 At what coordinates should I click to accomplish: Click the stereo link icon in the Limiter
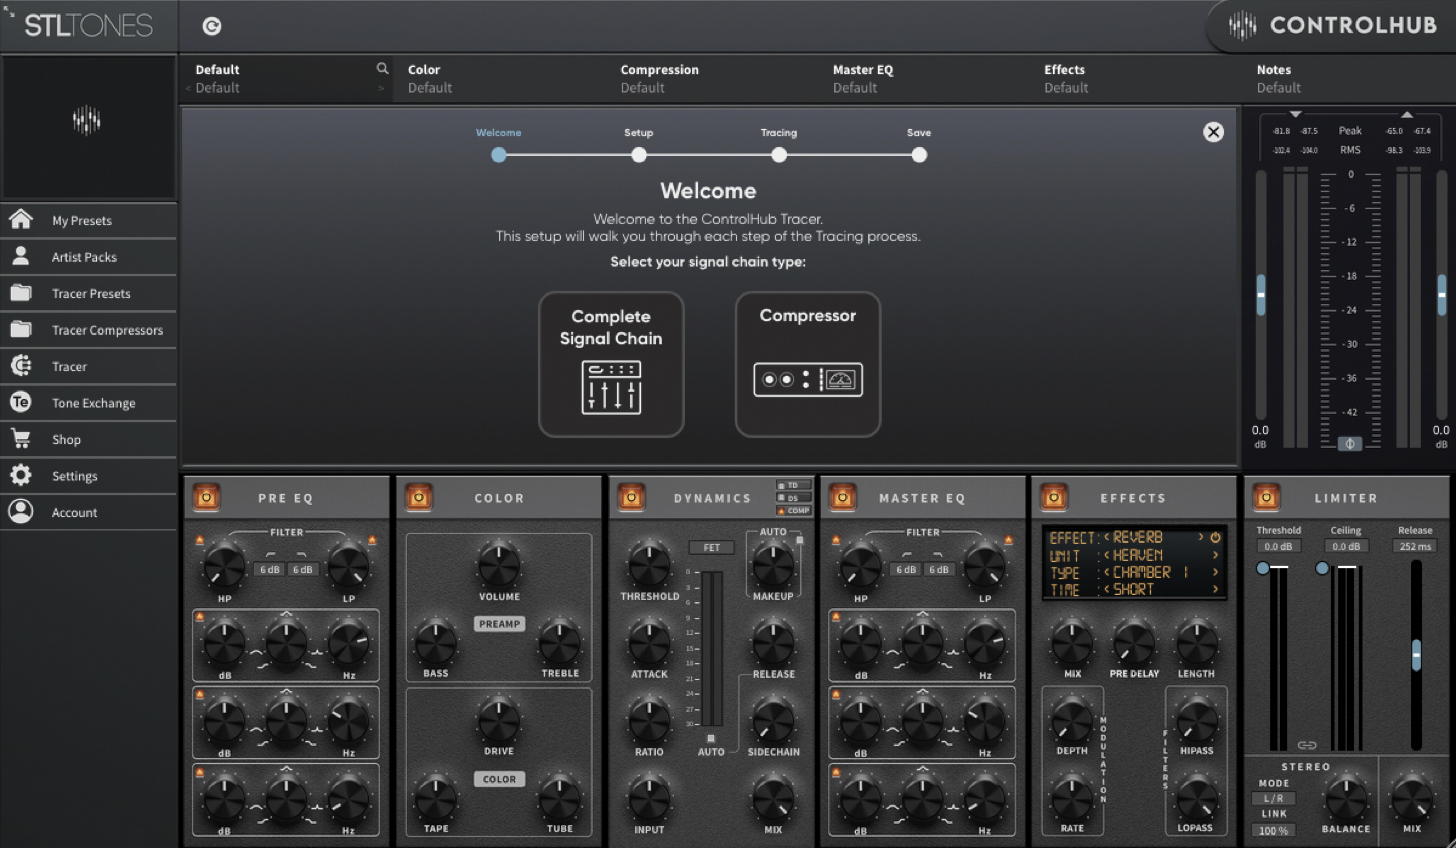tap(1307, 745)
